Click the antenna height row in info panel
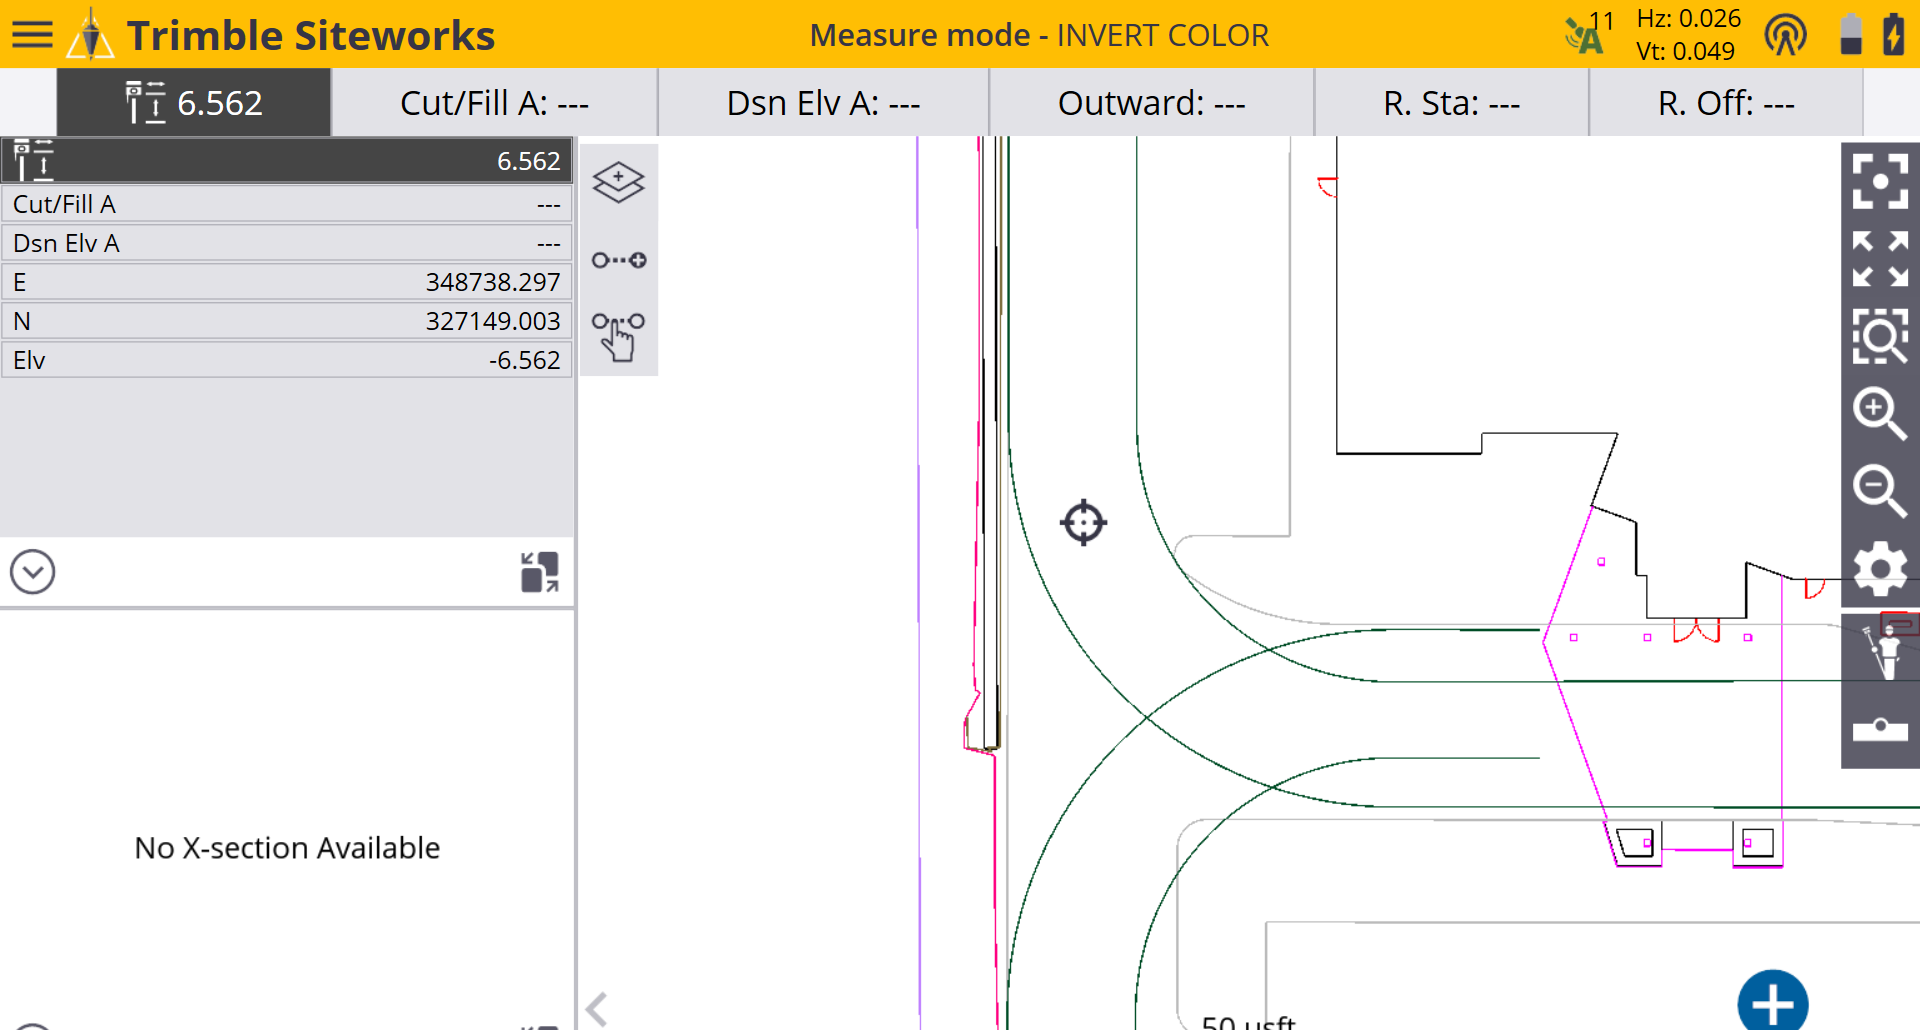 point(286,161)
